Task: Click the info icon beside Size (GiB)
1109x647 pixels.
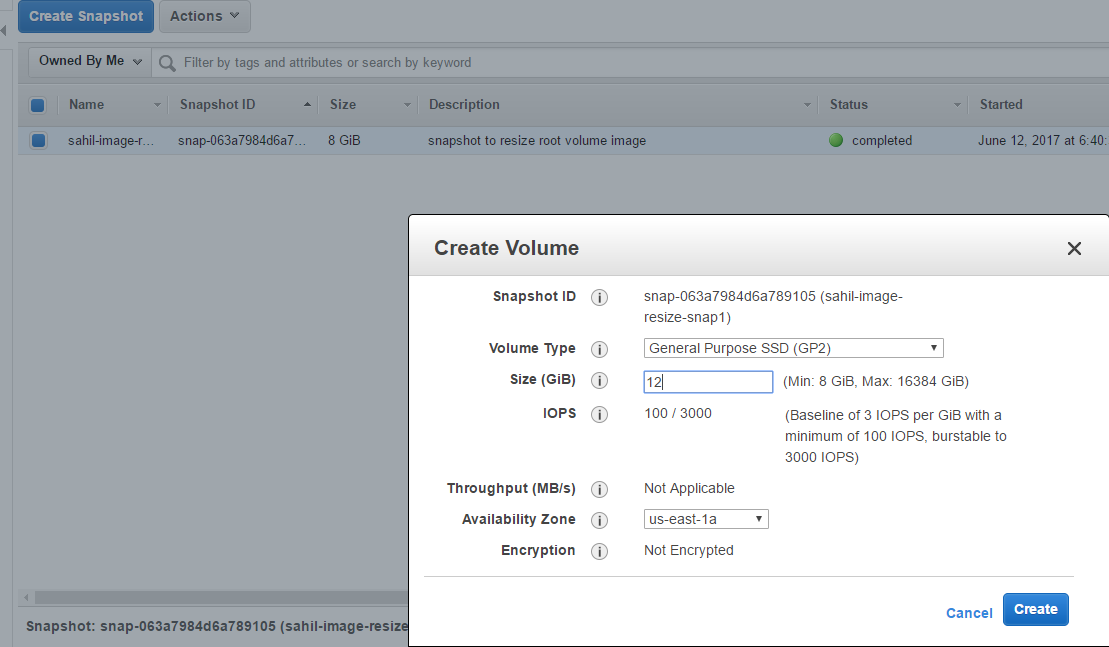Action: (x=599, y=381)
